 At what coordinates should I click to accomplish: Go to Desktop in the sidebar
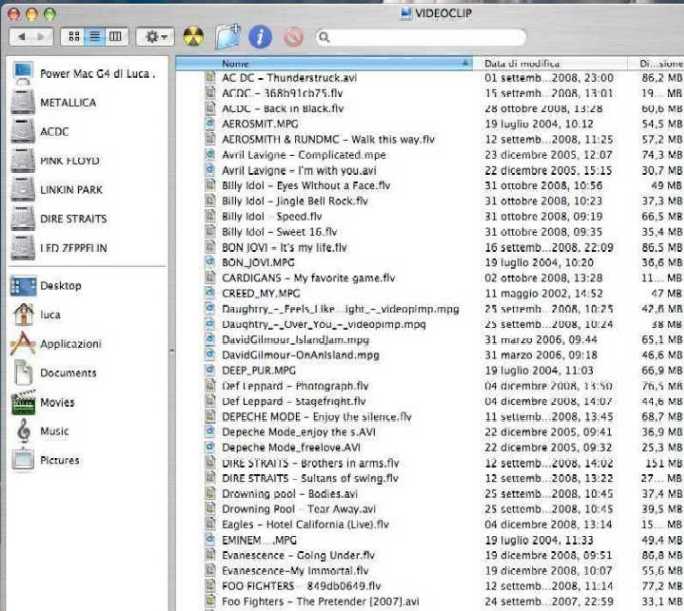[46, 286]
